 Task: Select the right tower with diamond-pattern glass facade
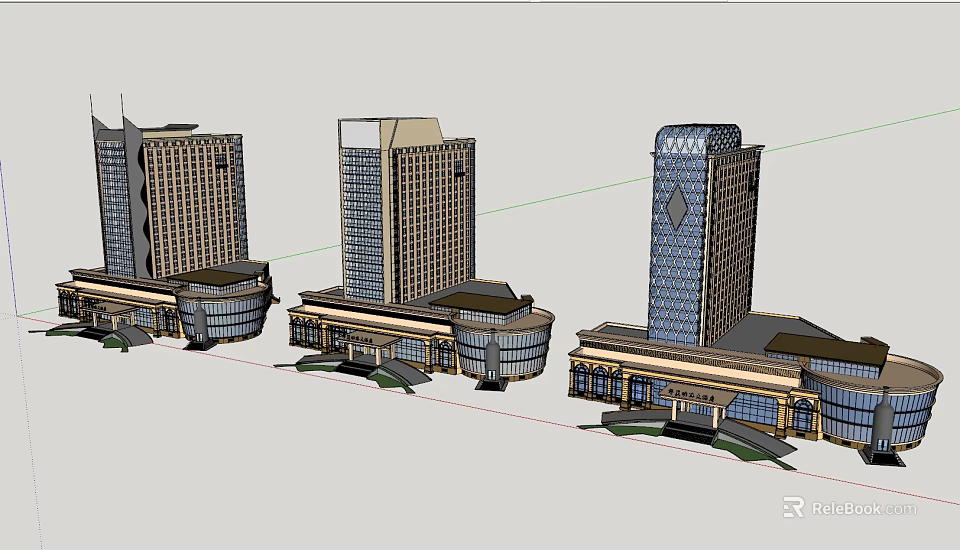point(705,236)
